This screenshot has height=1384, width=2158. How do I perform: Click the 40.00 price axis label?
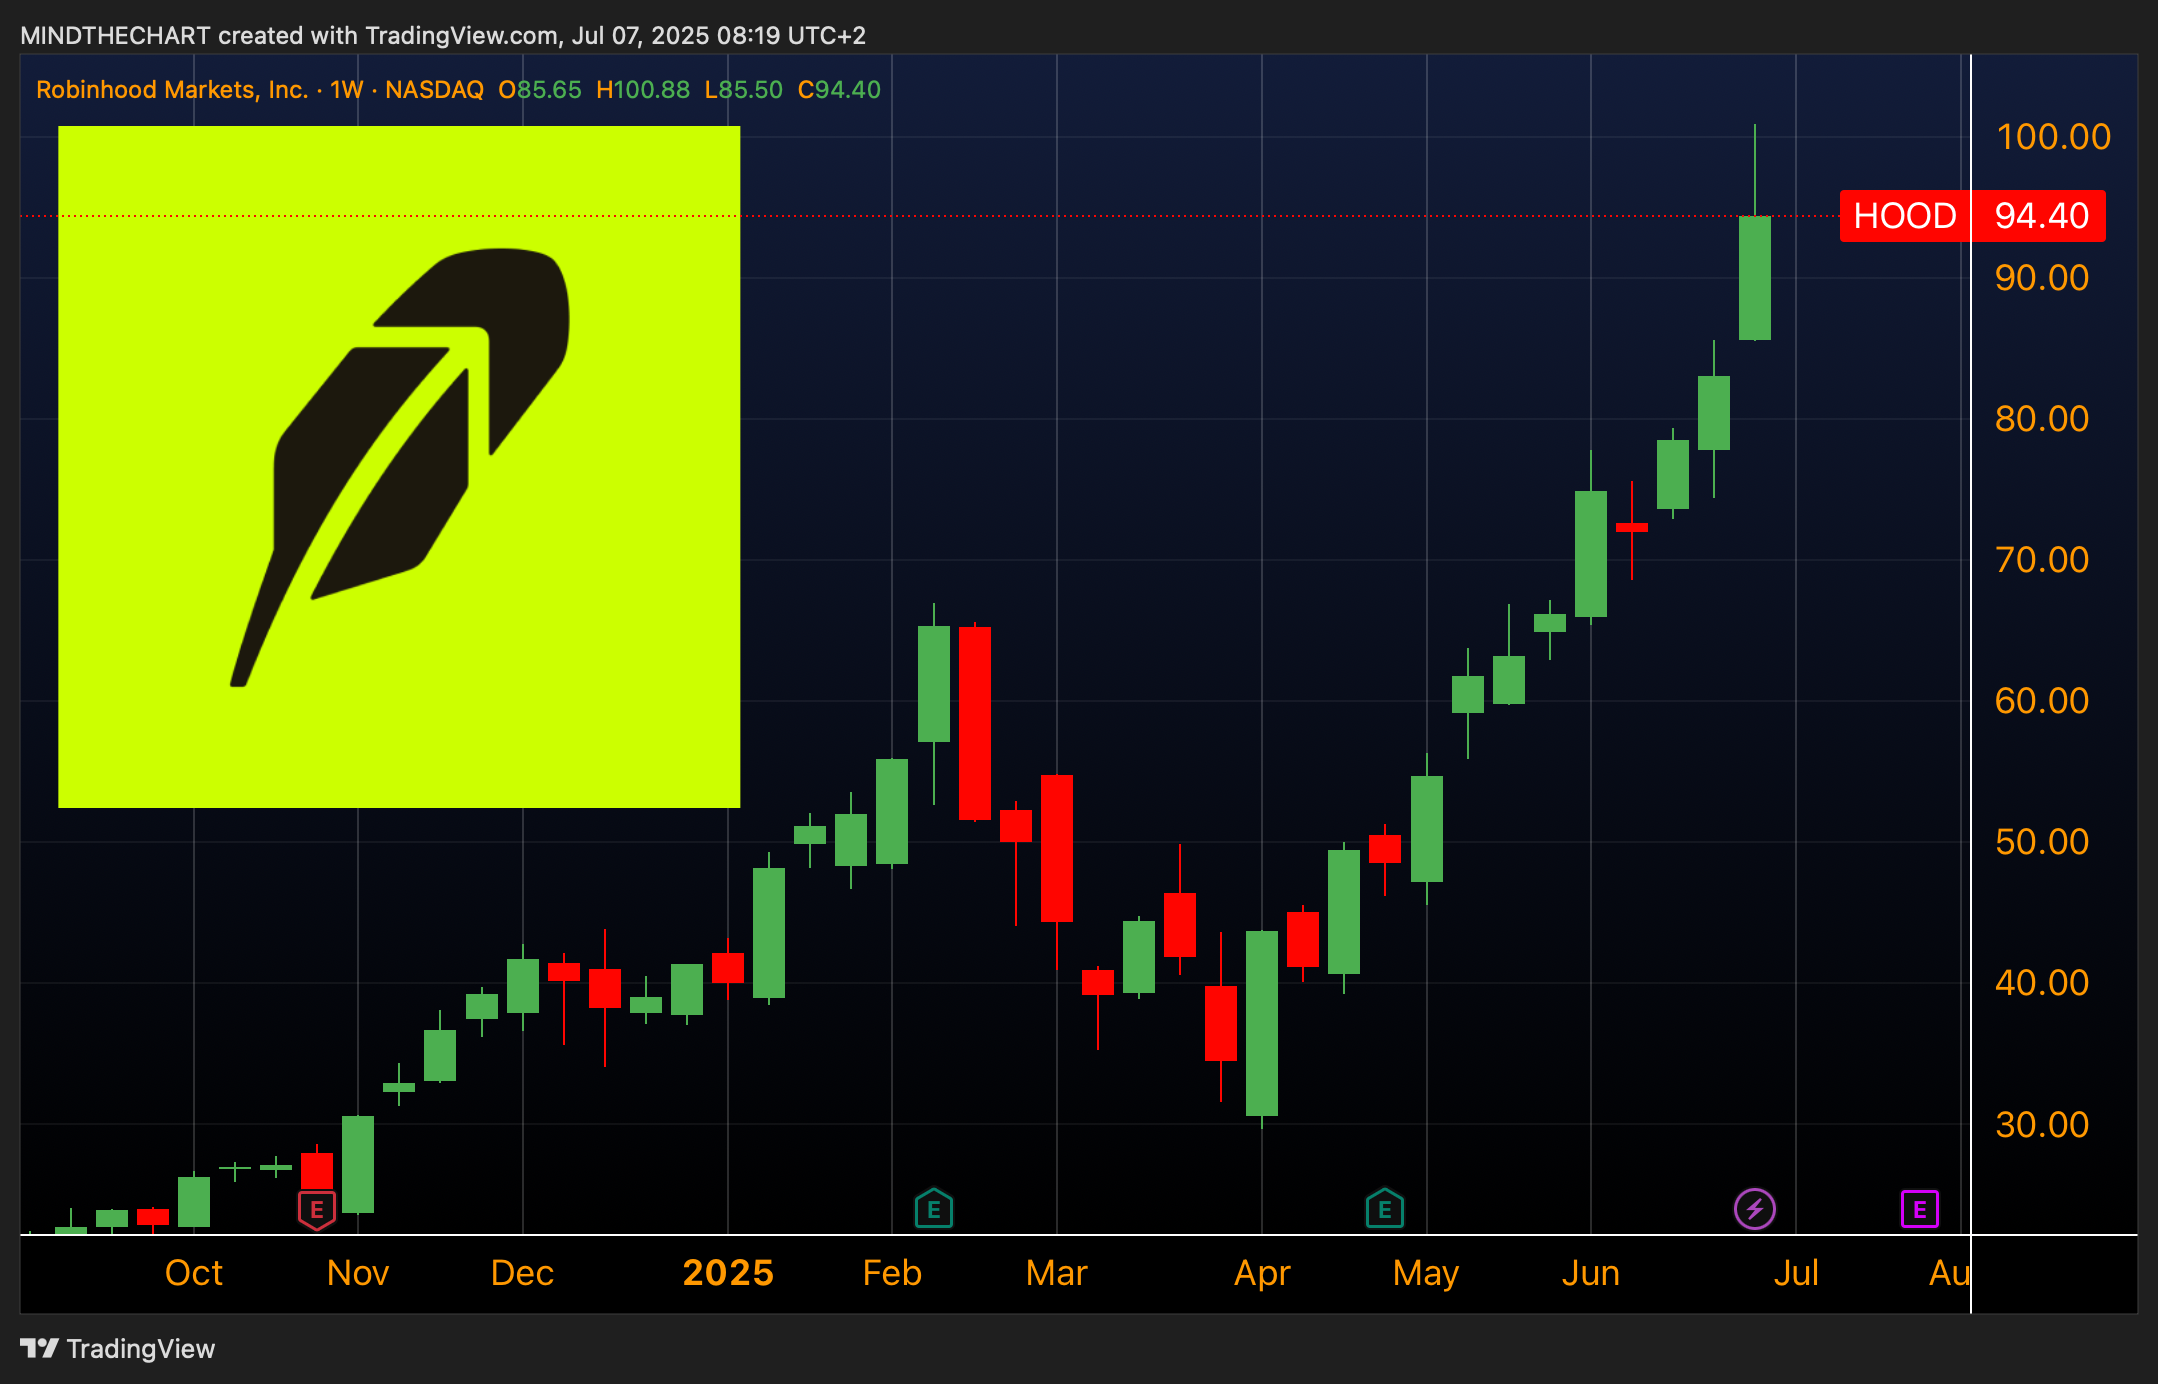pyautogui.click(x=2042, y=983)
